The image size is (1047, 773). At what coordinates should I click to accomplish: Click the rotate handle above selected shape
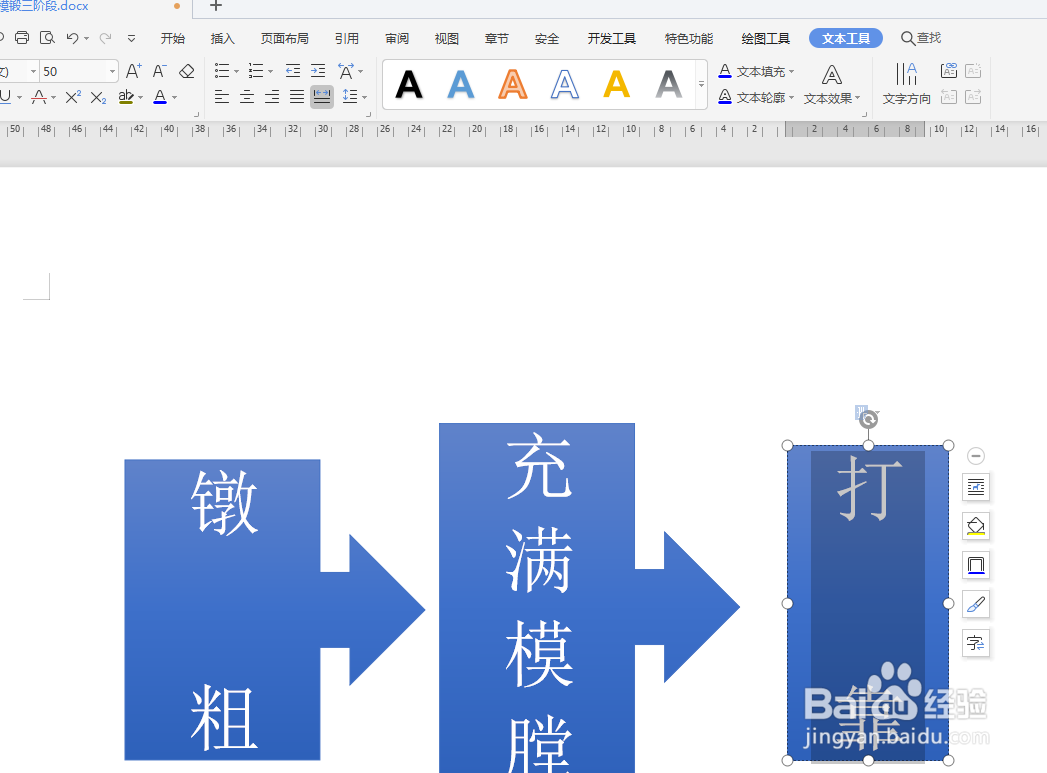click(868, 419)
